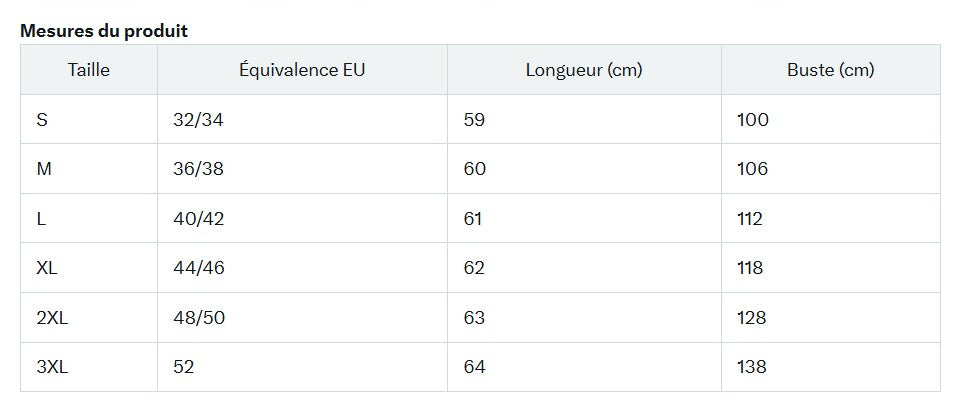Click the Buste (cm) column header
This screenshot has height=409, width=963.
(830, 69)
